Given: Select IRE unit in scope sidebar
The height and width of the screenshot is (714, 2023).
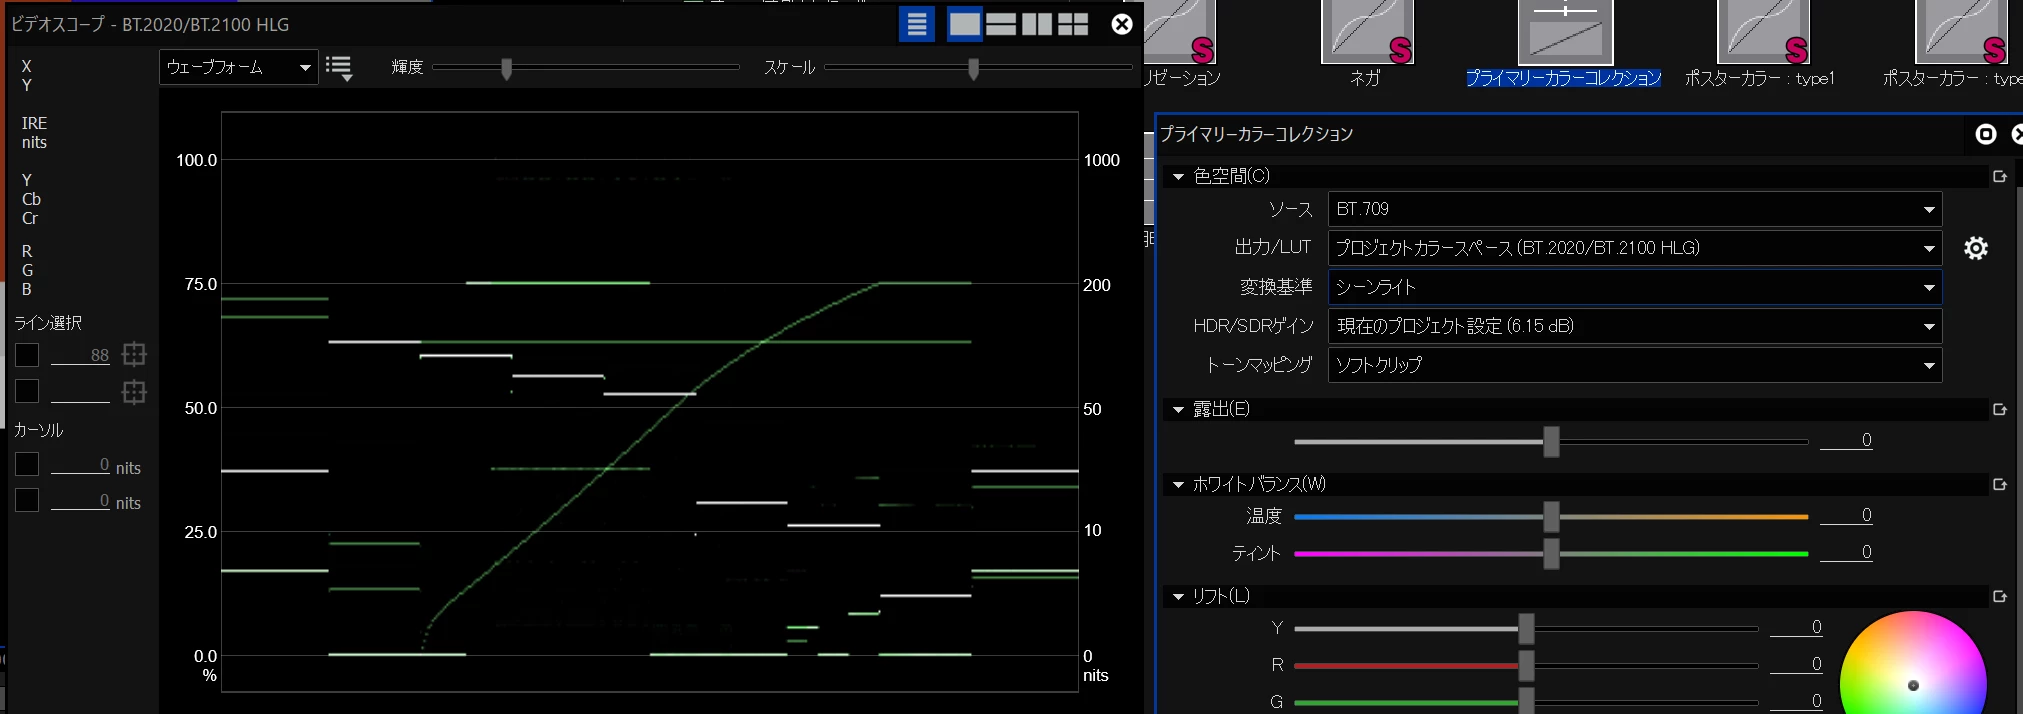Looking at the screenshot, I should pos(34,123).
